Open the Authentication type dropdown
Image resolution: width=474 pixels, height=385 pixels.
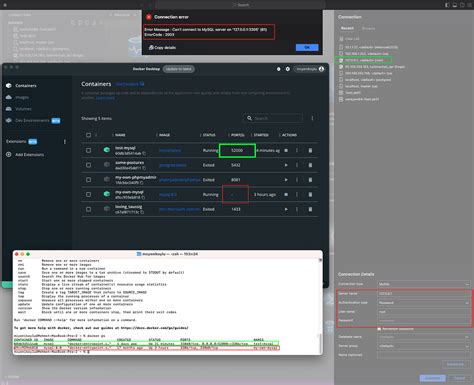pyautogui.click(x=424, y=303)
